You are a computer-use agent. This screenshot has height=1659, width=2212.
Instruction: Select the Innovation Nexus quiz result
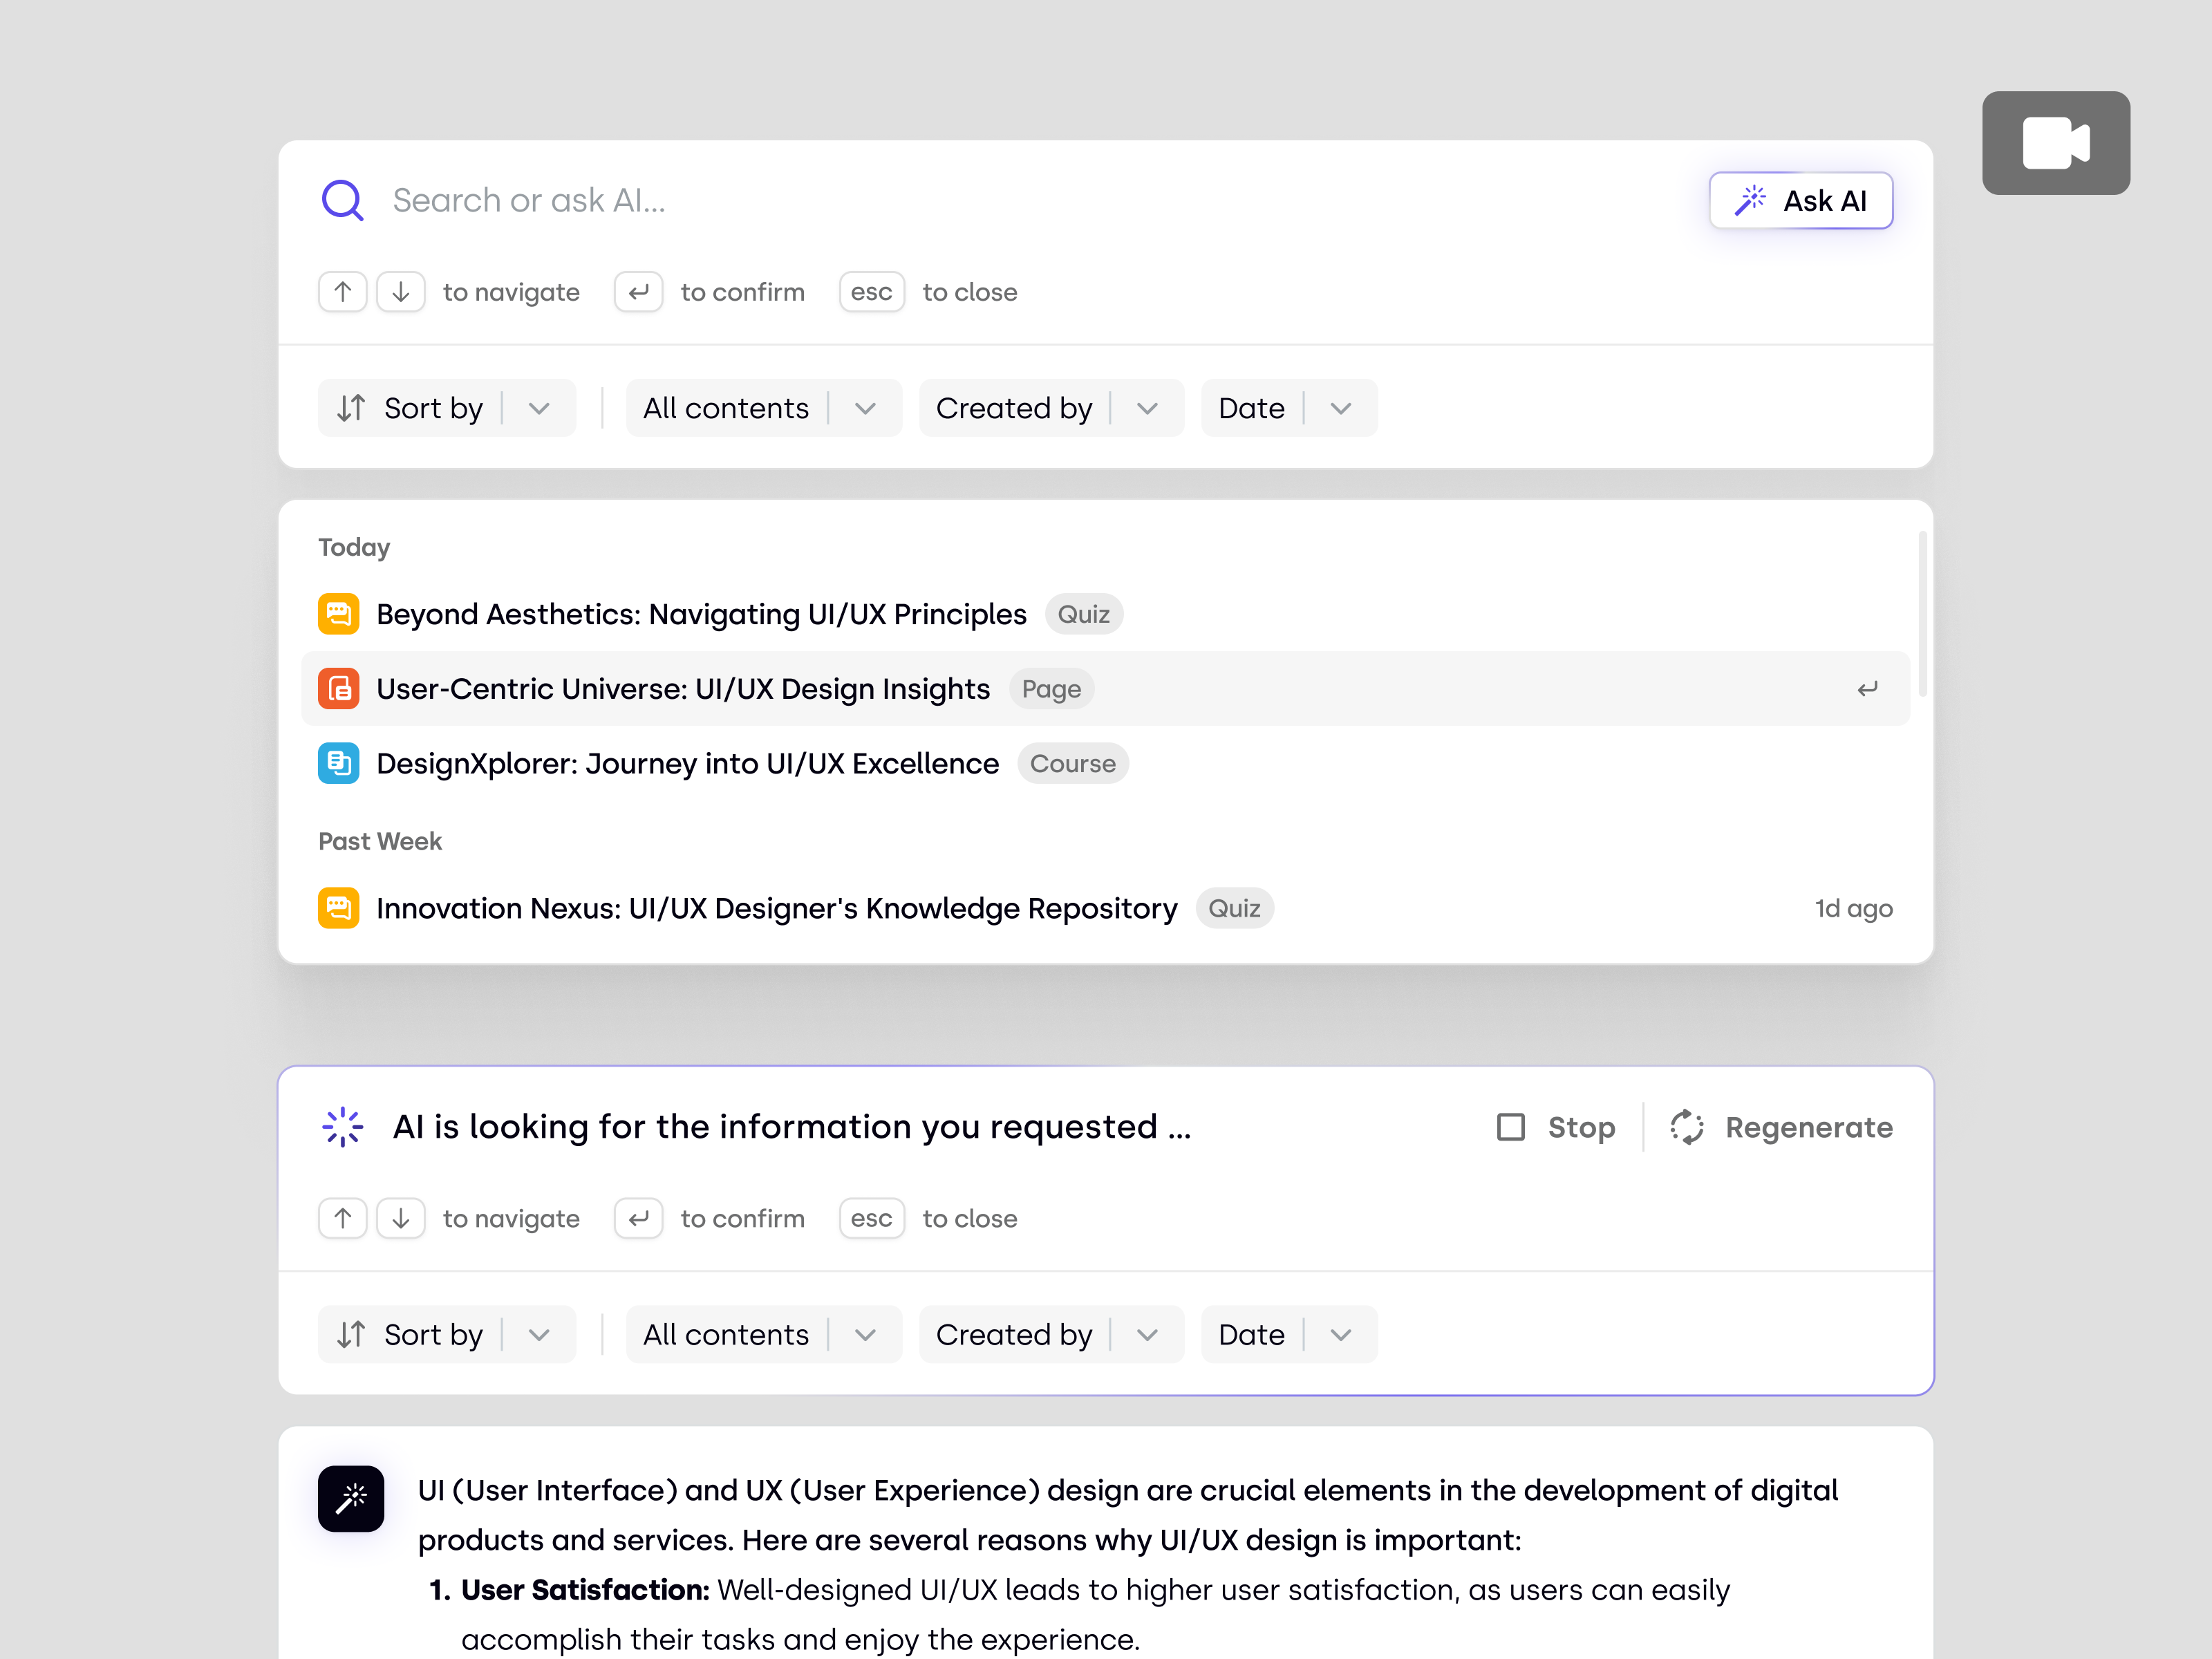click(776, 908)
